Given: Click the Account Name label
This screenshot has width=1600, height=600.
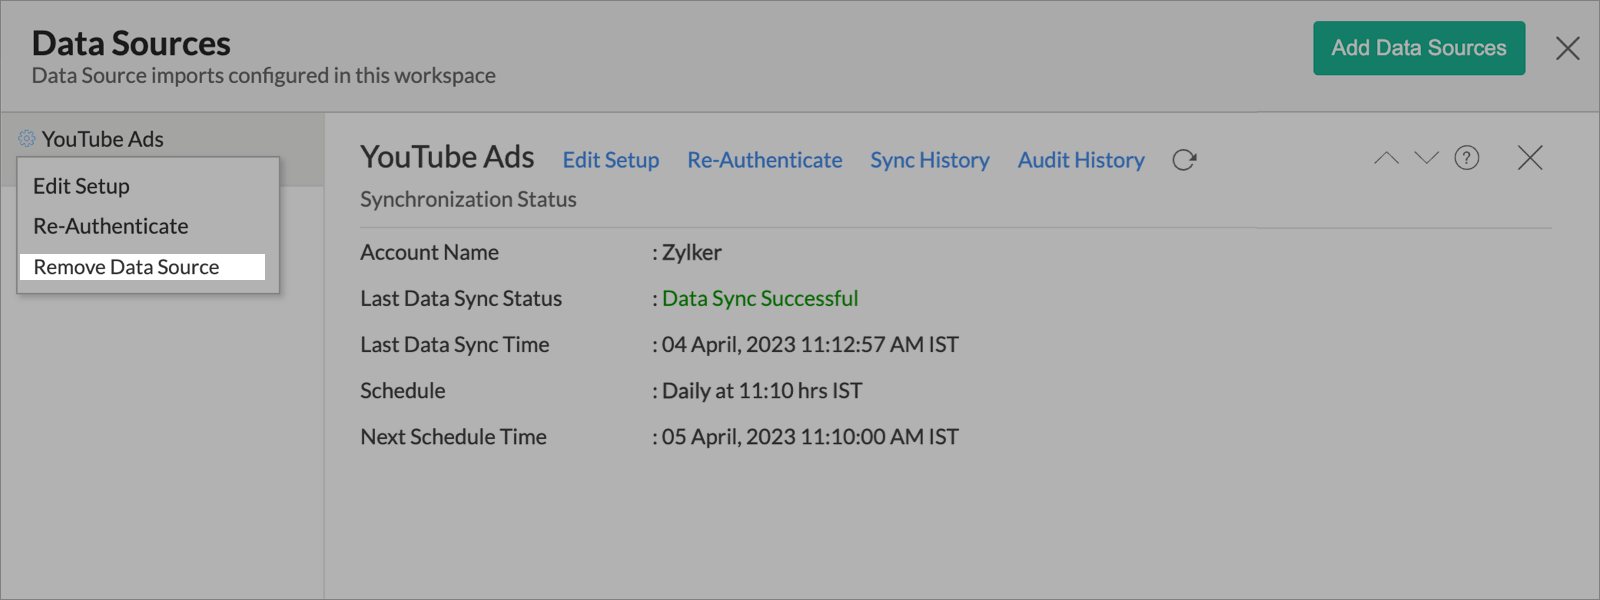Looking at the screenshot, I should [429, 252].
